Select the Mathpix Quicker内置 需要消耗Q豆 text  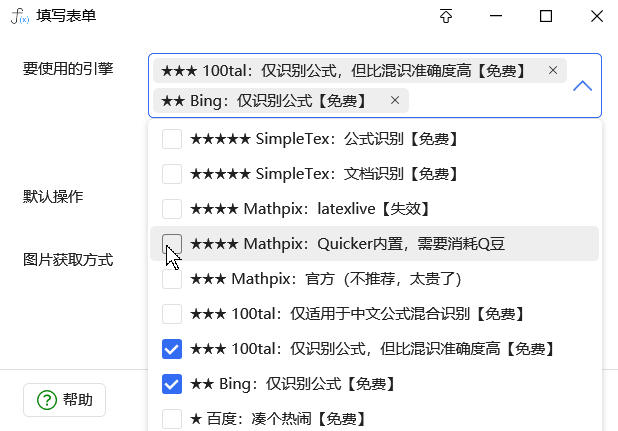click(348, 244)
